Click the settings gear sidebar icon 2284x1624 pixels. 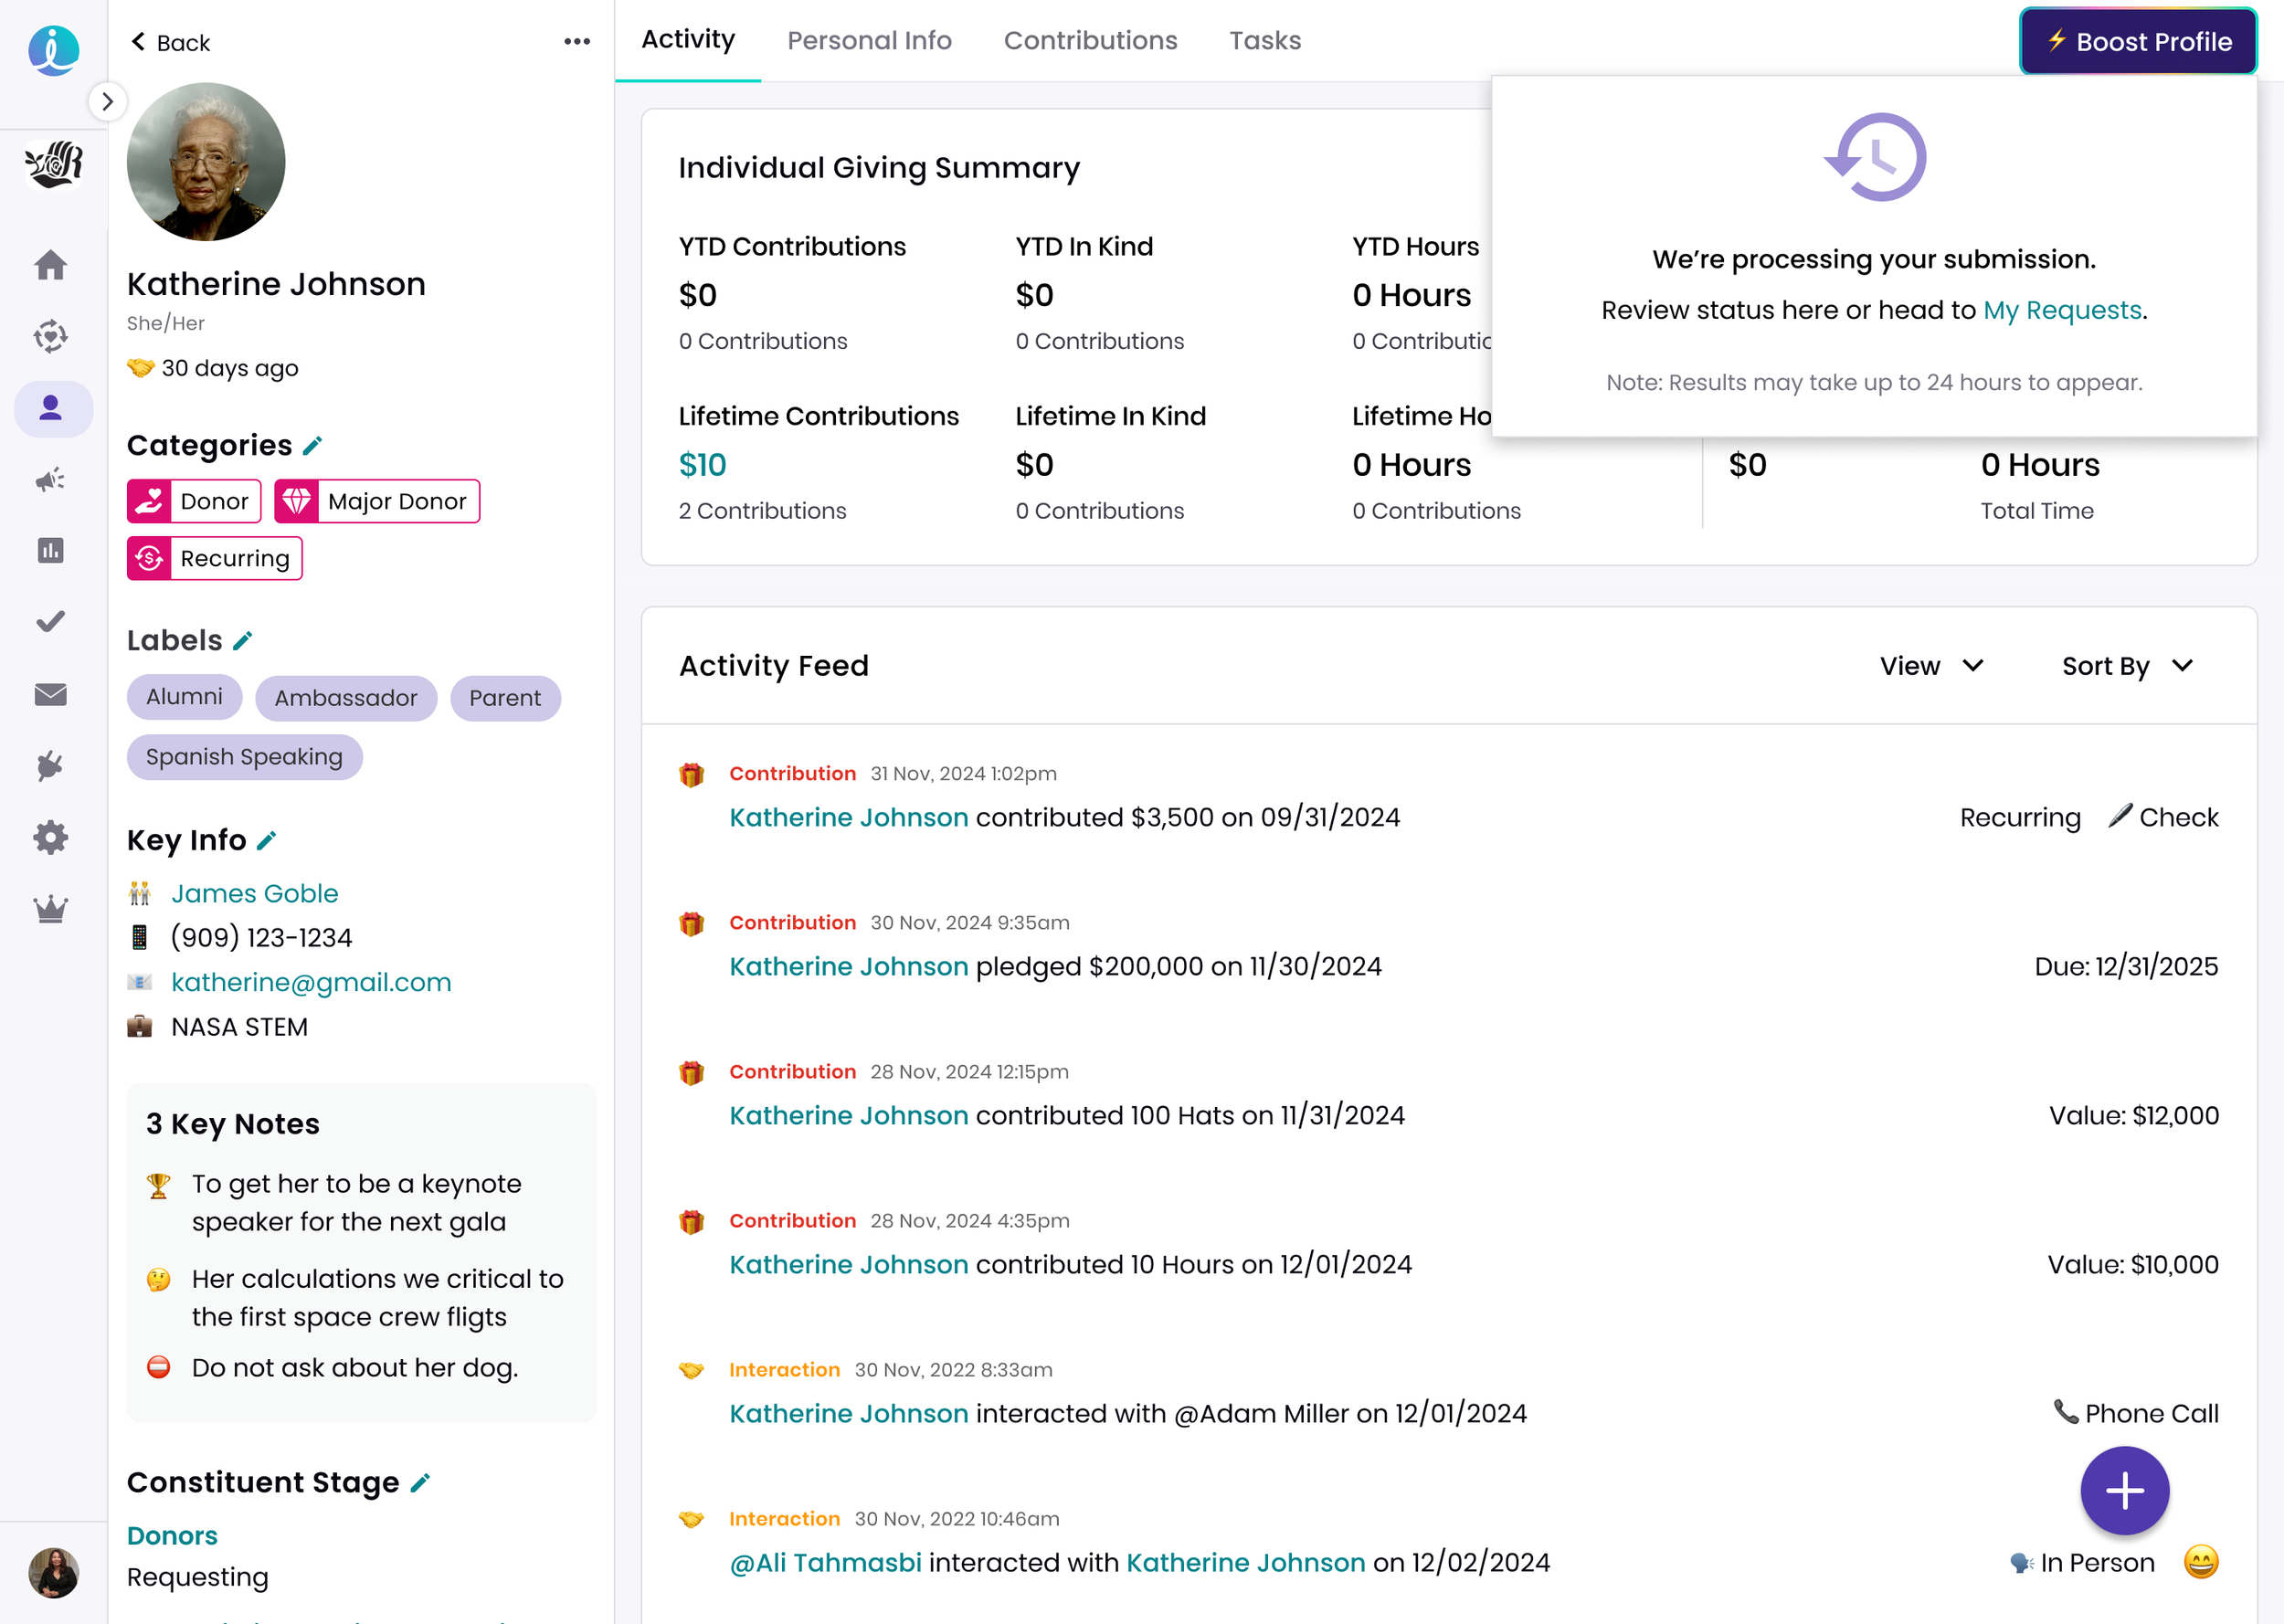(x=51, y=837)
